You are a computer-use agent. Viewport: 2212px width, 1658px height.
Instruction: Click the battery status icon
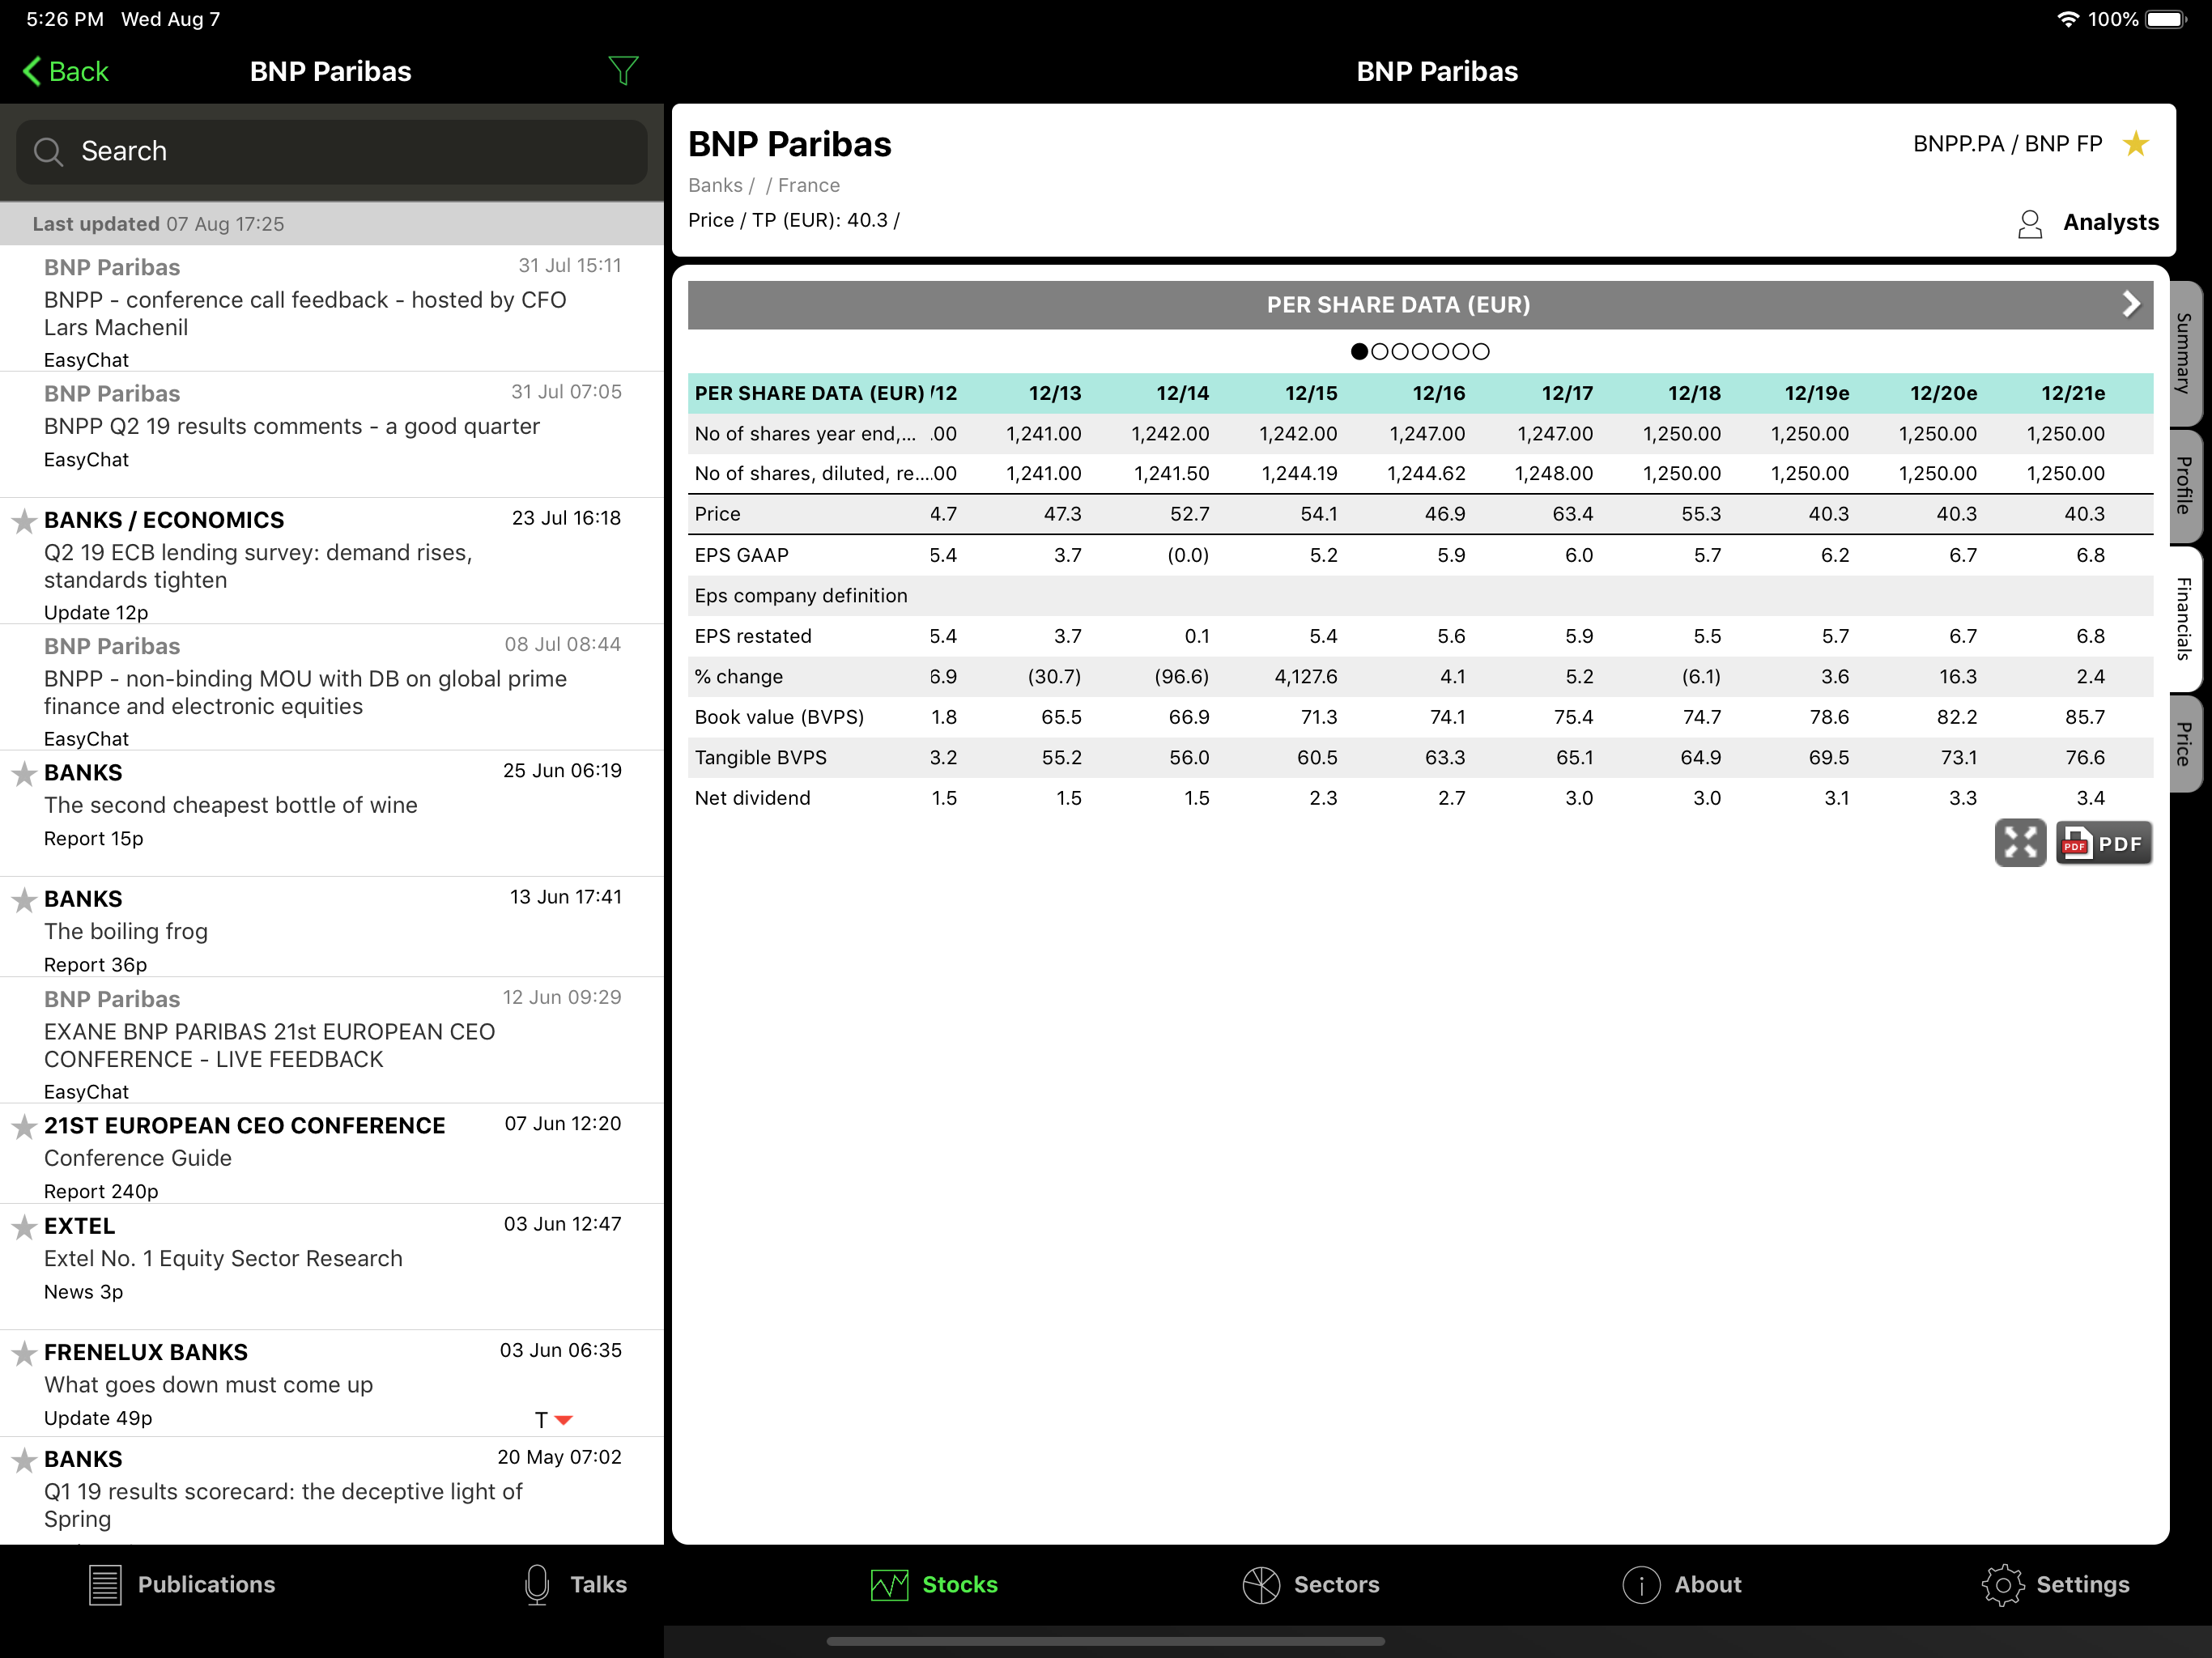(2166, 19)
